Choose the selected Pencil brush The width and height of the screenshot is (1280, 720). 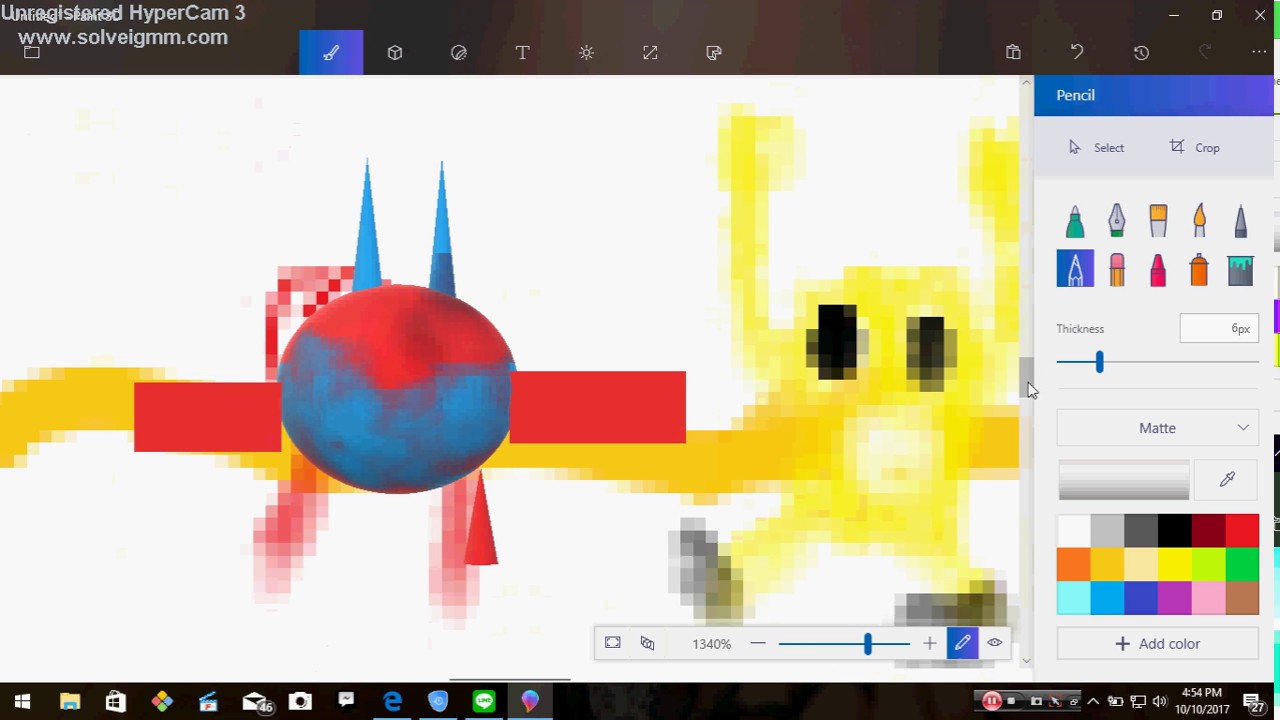1075,269
